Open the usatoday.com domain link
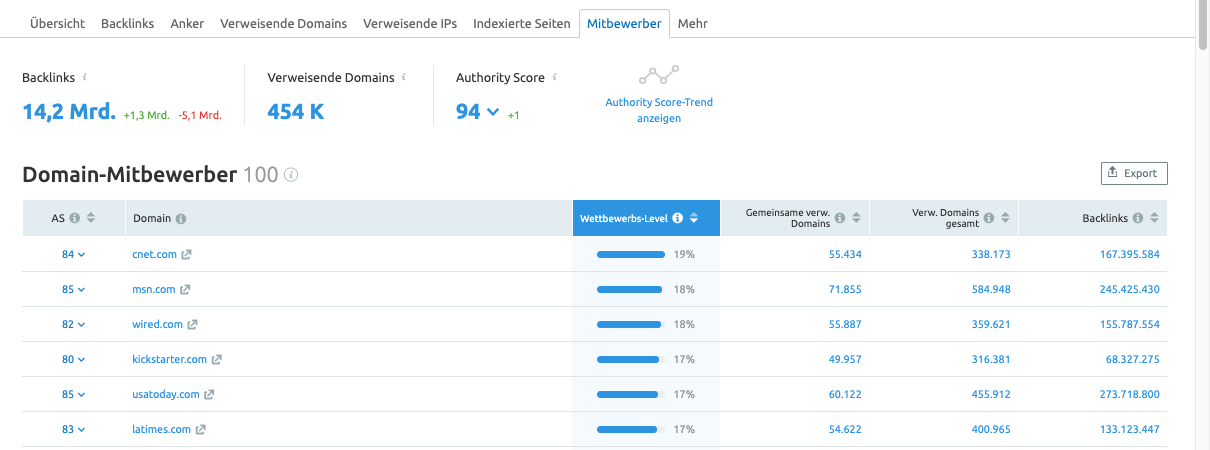This screenshot has width=1210, height=450. [166, 395]
